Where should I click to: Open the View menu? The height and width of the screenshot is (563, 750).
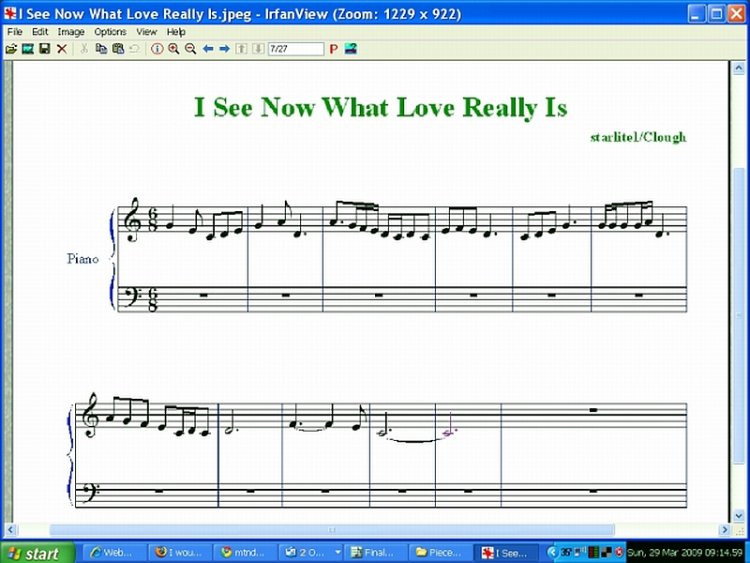pos(147,32)
